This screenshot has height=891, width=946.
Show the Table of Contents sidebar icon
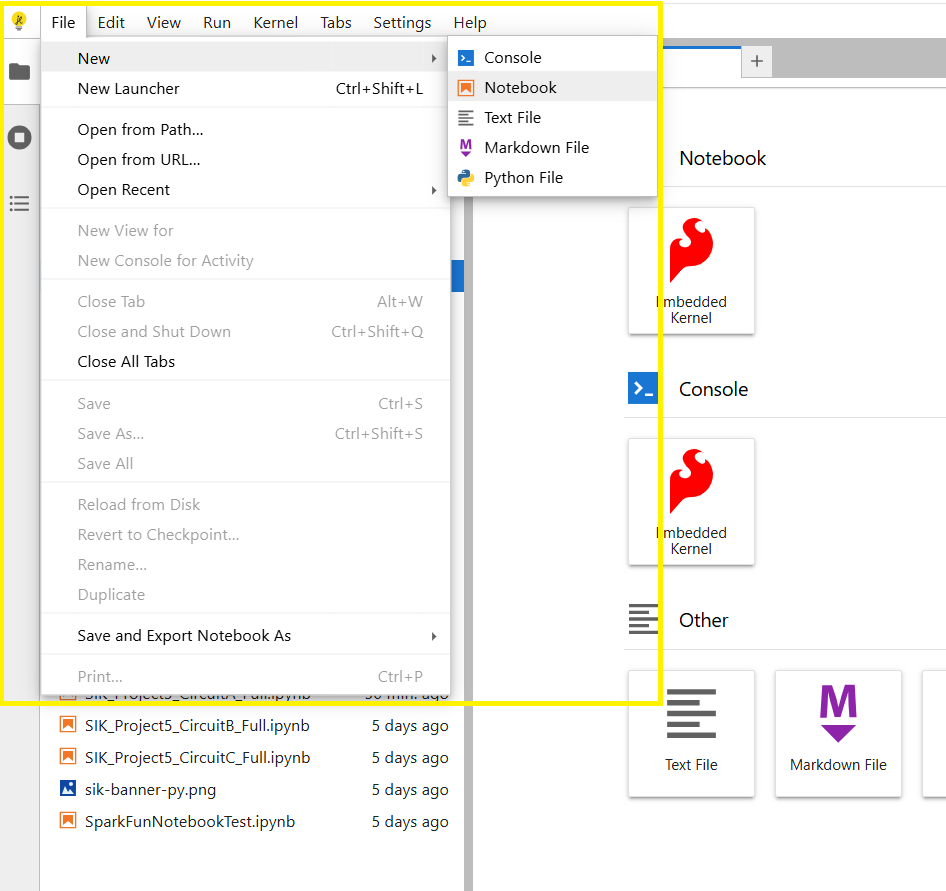click(19, 204)
